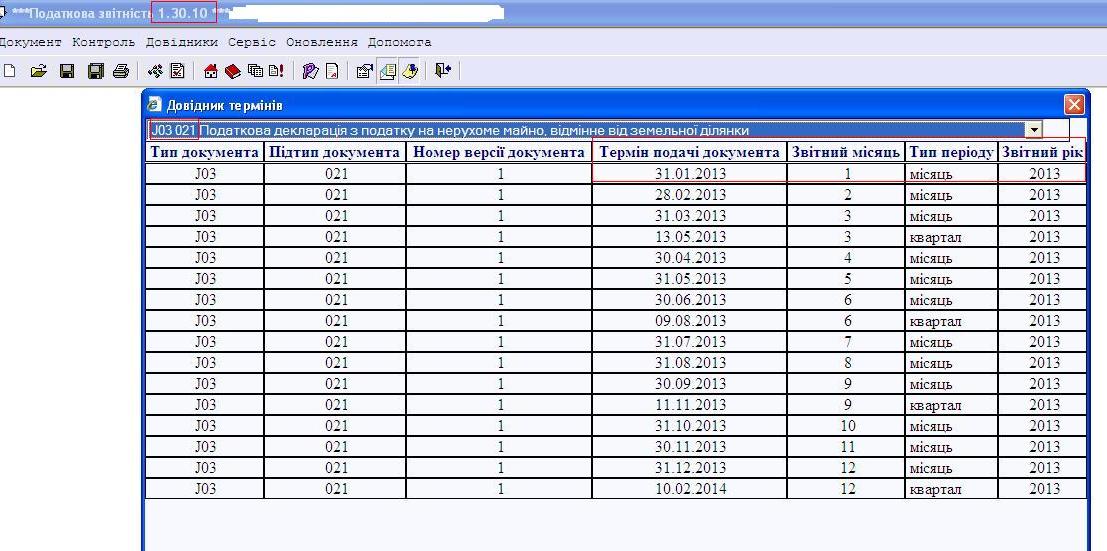Image resolution: width=1107 pixels, height=551 pixels.
Task: Open the Довідники menu
Action: (181, 43)
